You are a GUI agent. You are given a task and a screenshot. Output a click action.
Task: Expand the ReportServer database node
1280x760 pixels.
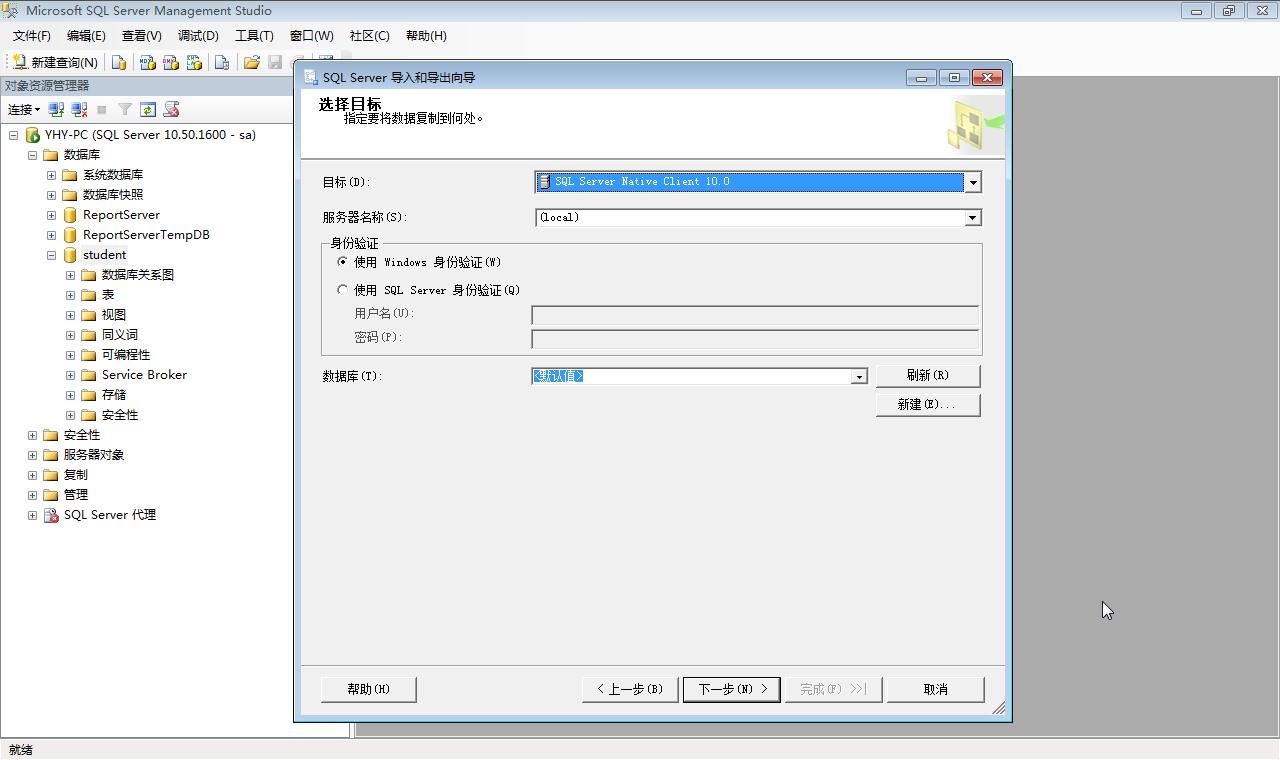click(51, 215)
